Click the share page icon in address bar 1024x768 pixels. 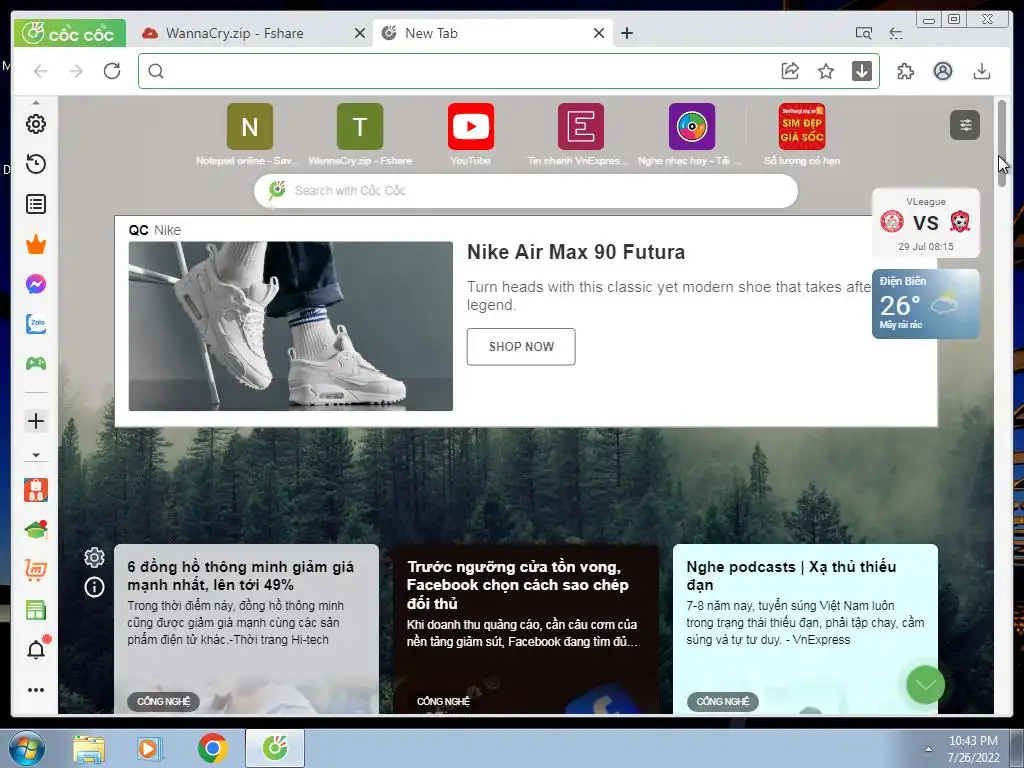pyautogui.click(x=790, y=71)
